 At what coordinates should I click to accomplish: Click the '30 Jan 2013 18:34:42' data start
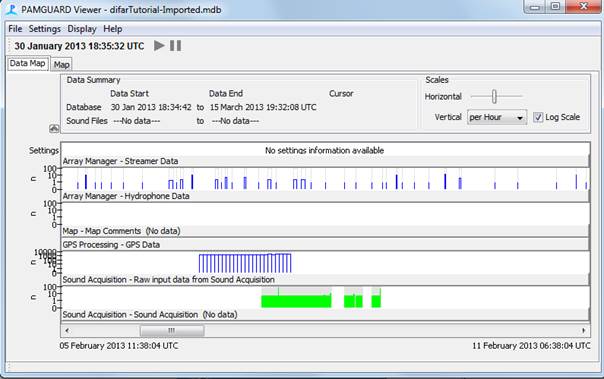tap(151, 107)
